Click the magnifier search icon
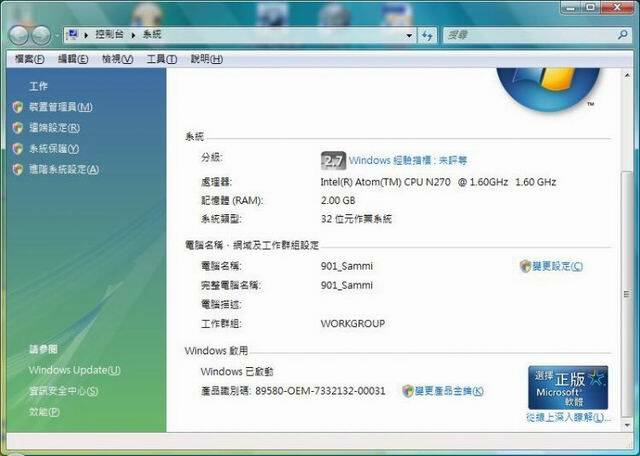 pos(622,35)
